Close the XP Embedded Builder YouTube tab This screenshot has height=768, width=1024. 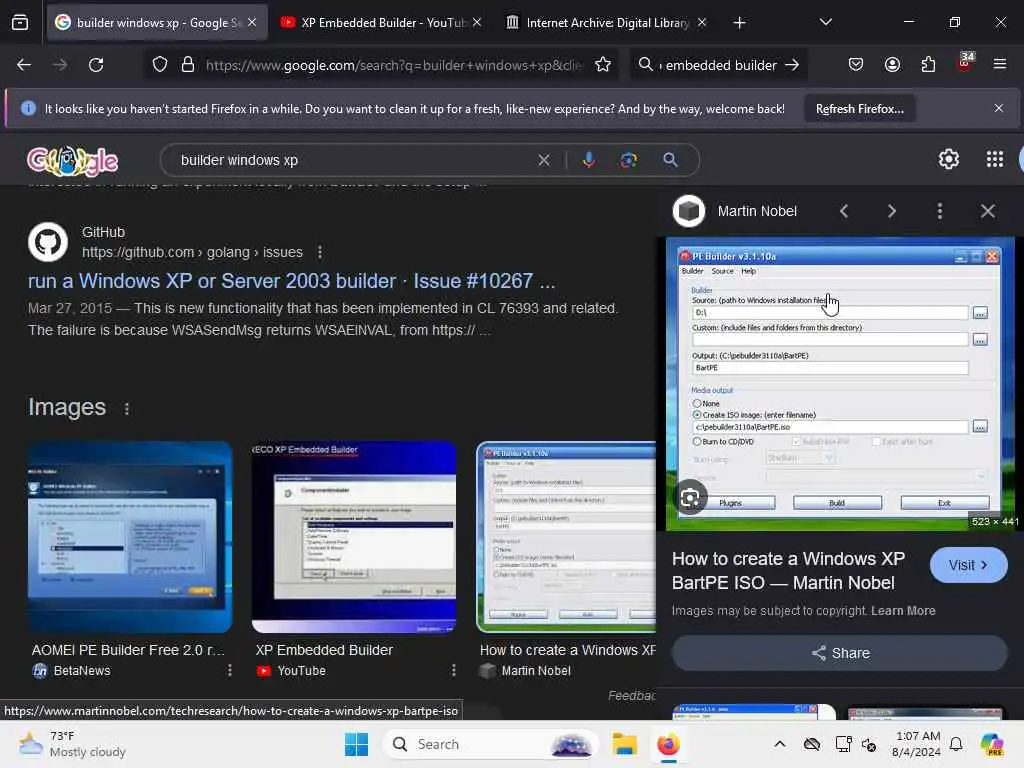tap(477, 22)
